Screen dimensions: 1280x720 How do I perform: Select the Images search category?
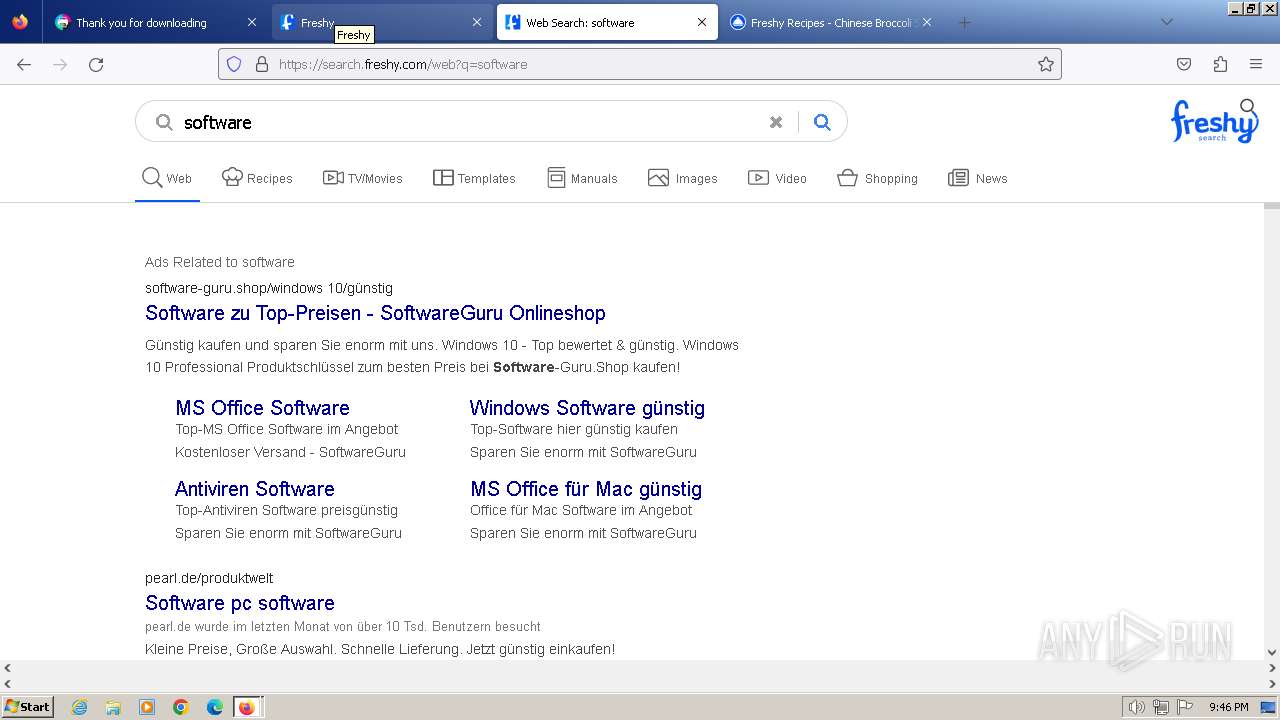coord(682,178)
